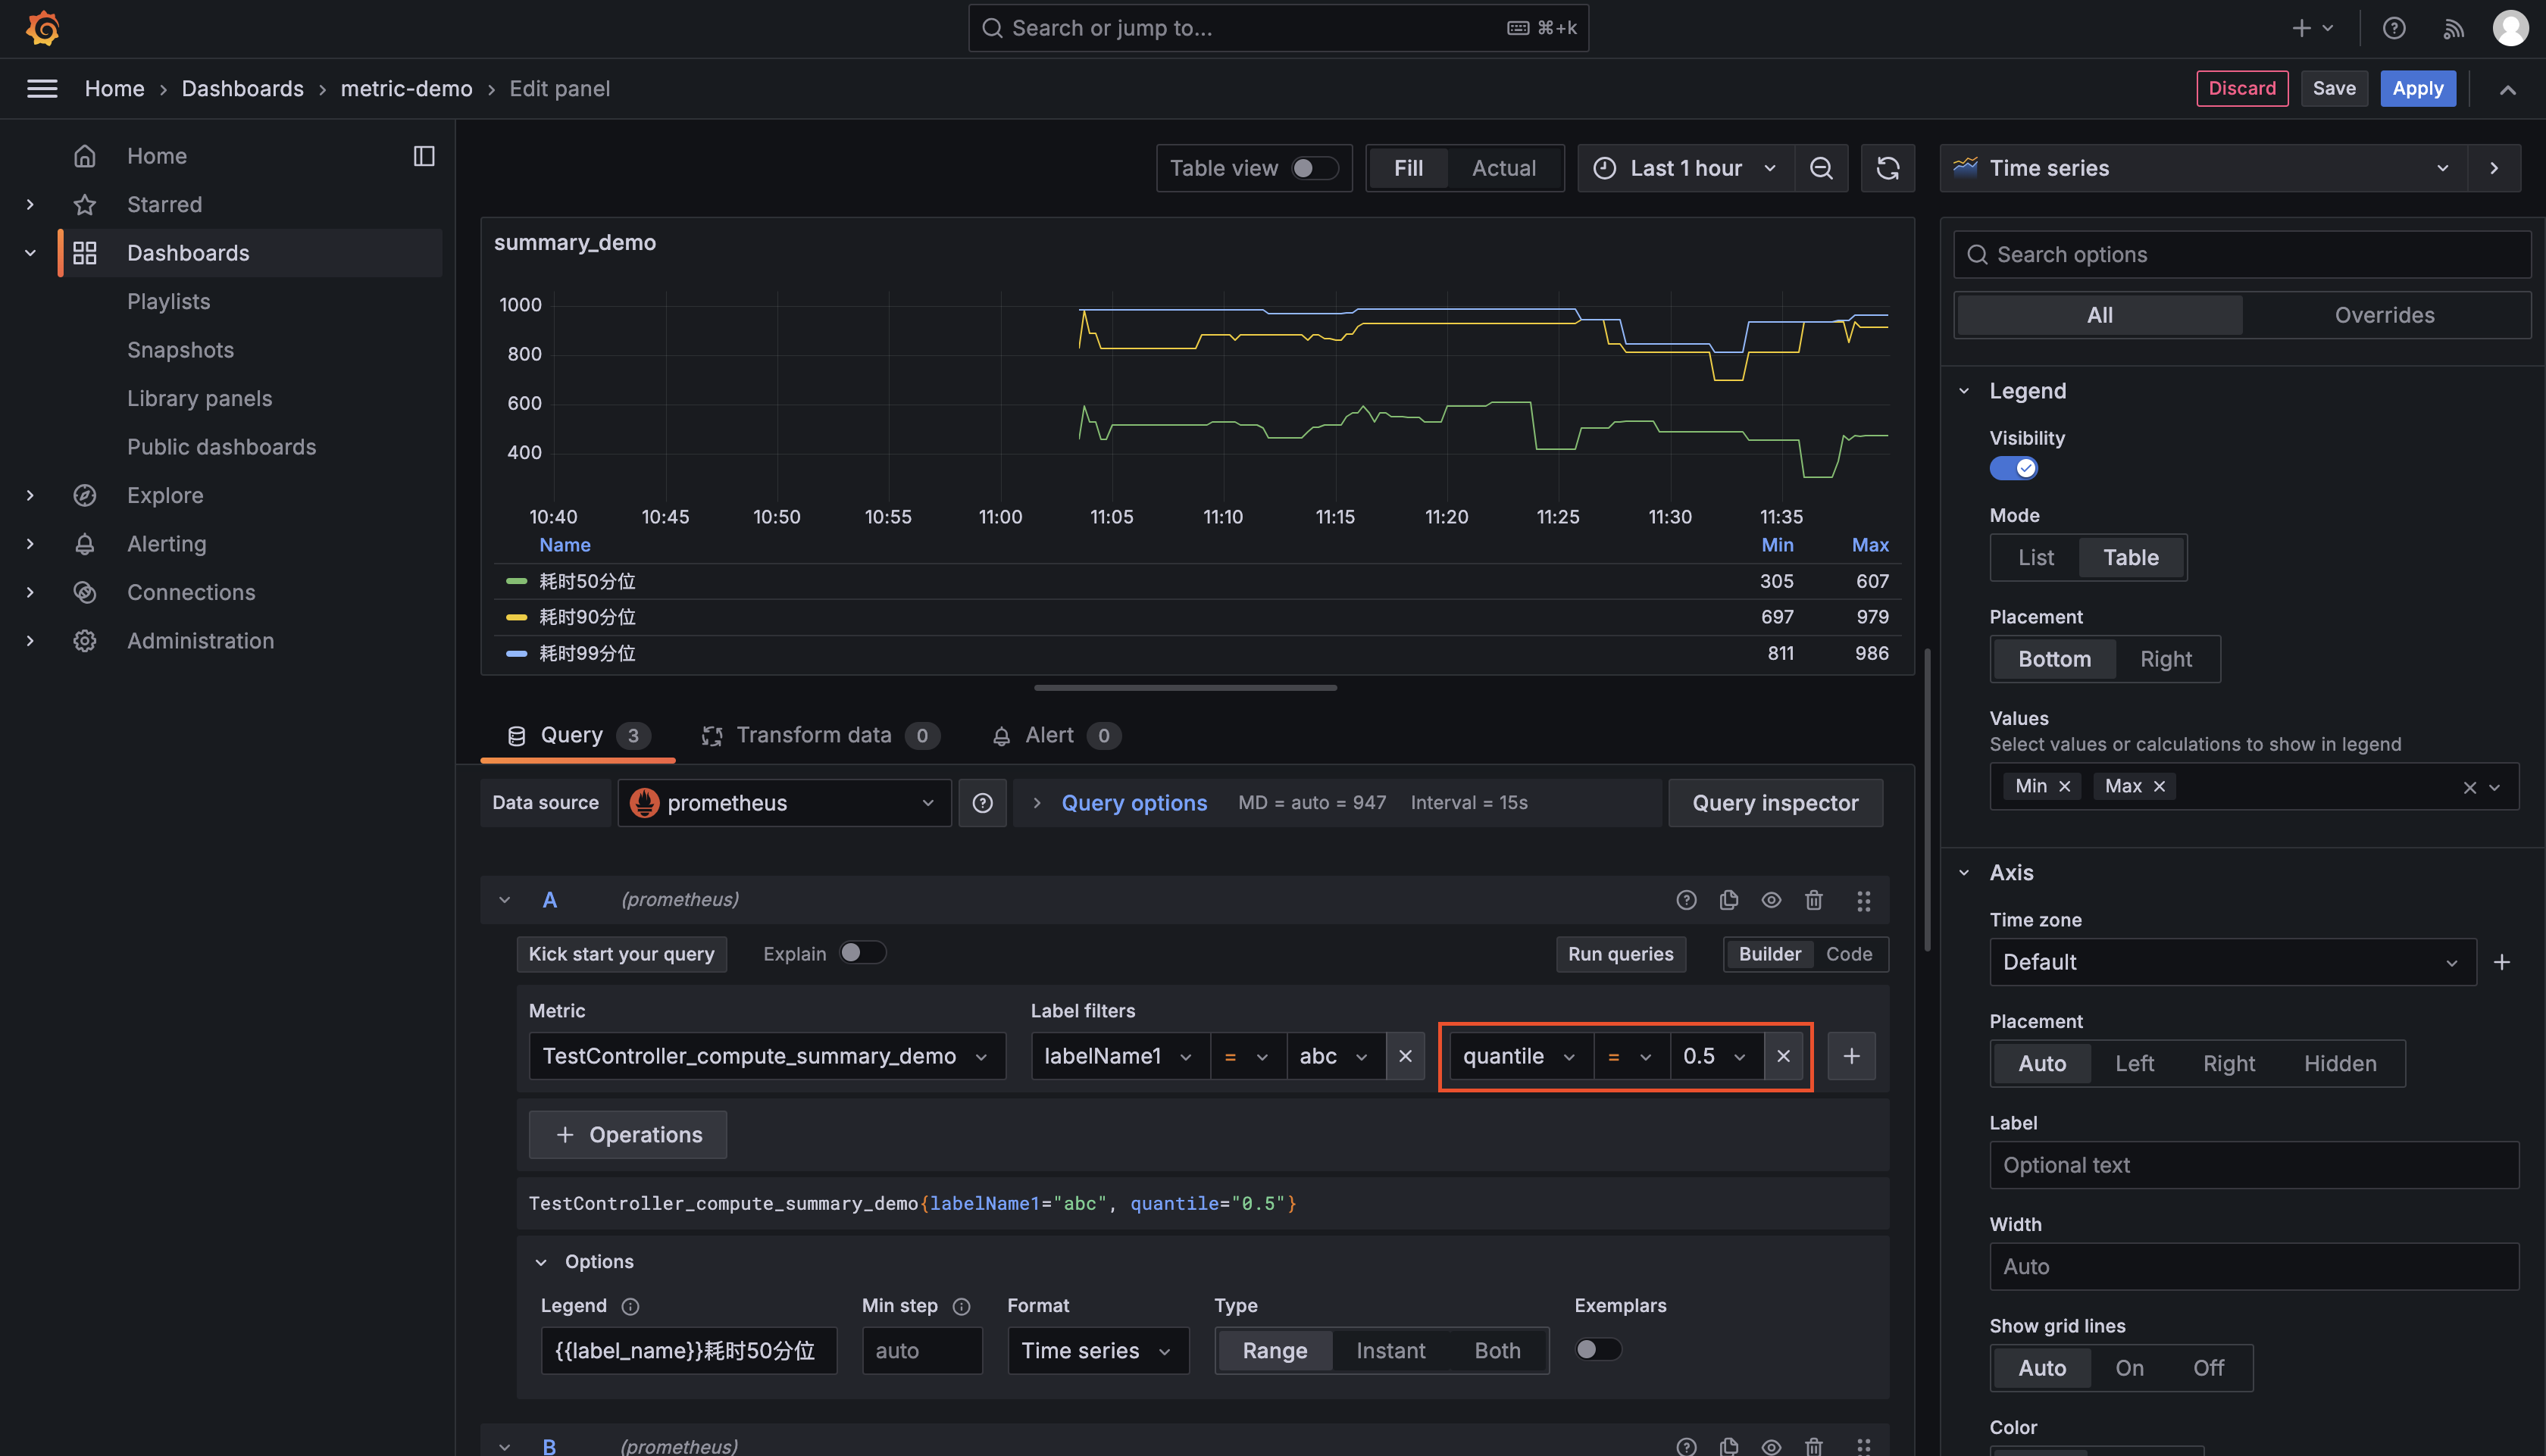
Task: Enable the Exemplars switch
Action: pyautogui.click(x=1597, y=1350)
